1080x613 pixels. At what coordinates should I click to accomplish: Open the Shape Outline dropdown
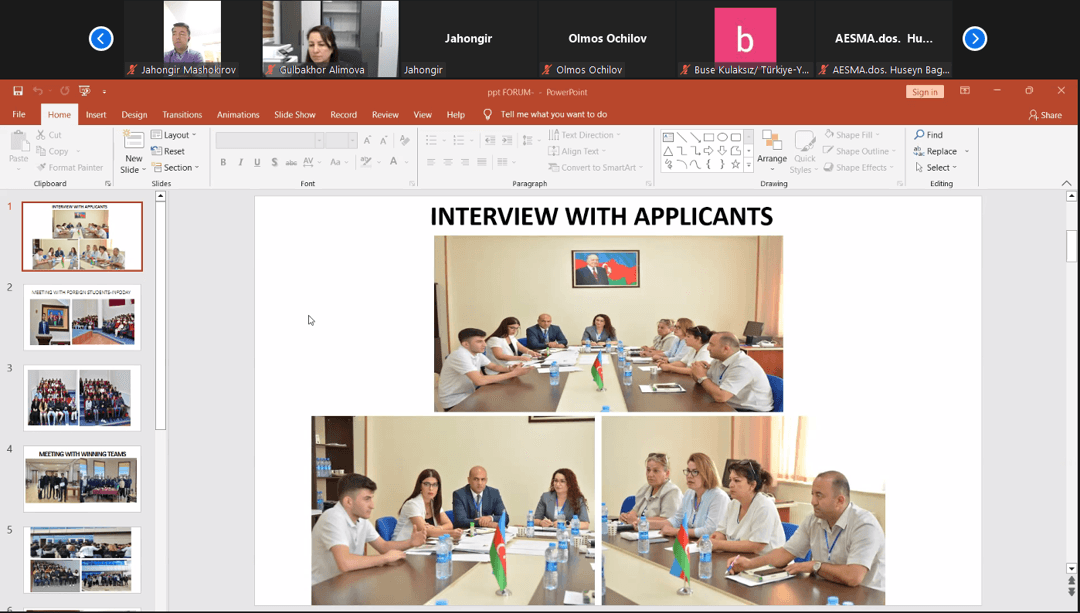tap(860, 151)
